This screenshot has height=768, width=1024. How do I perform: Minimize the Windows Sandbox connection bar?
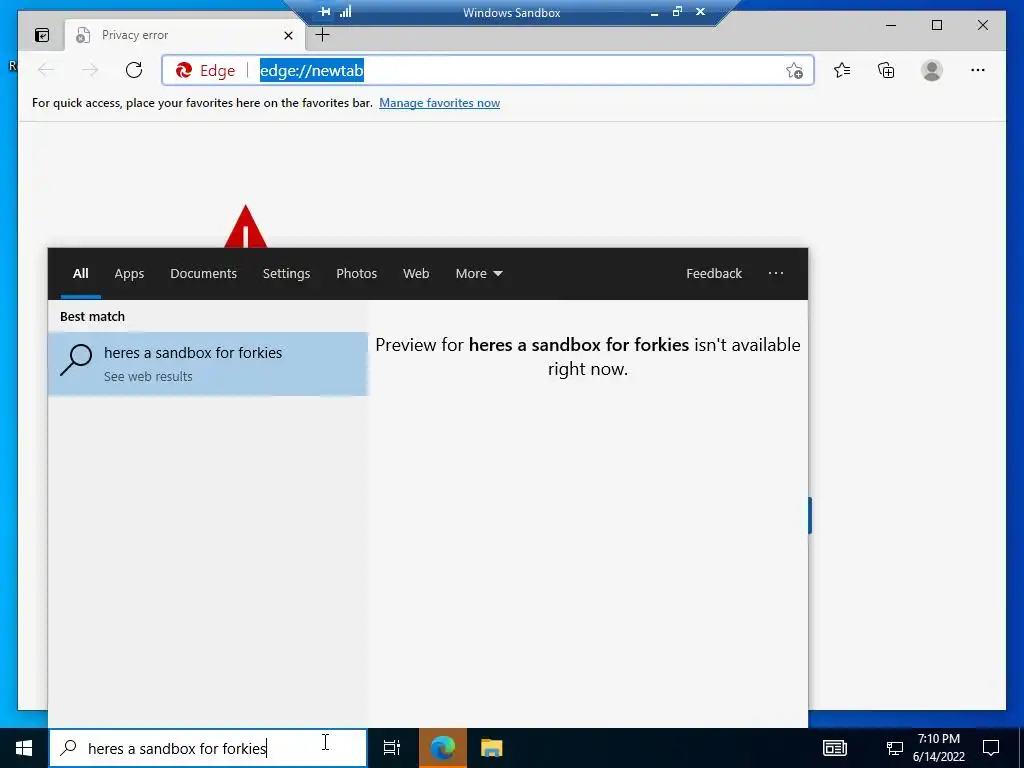pos(655,12)
